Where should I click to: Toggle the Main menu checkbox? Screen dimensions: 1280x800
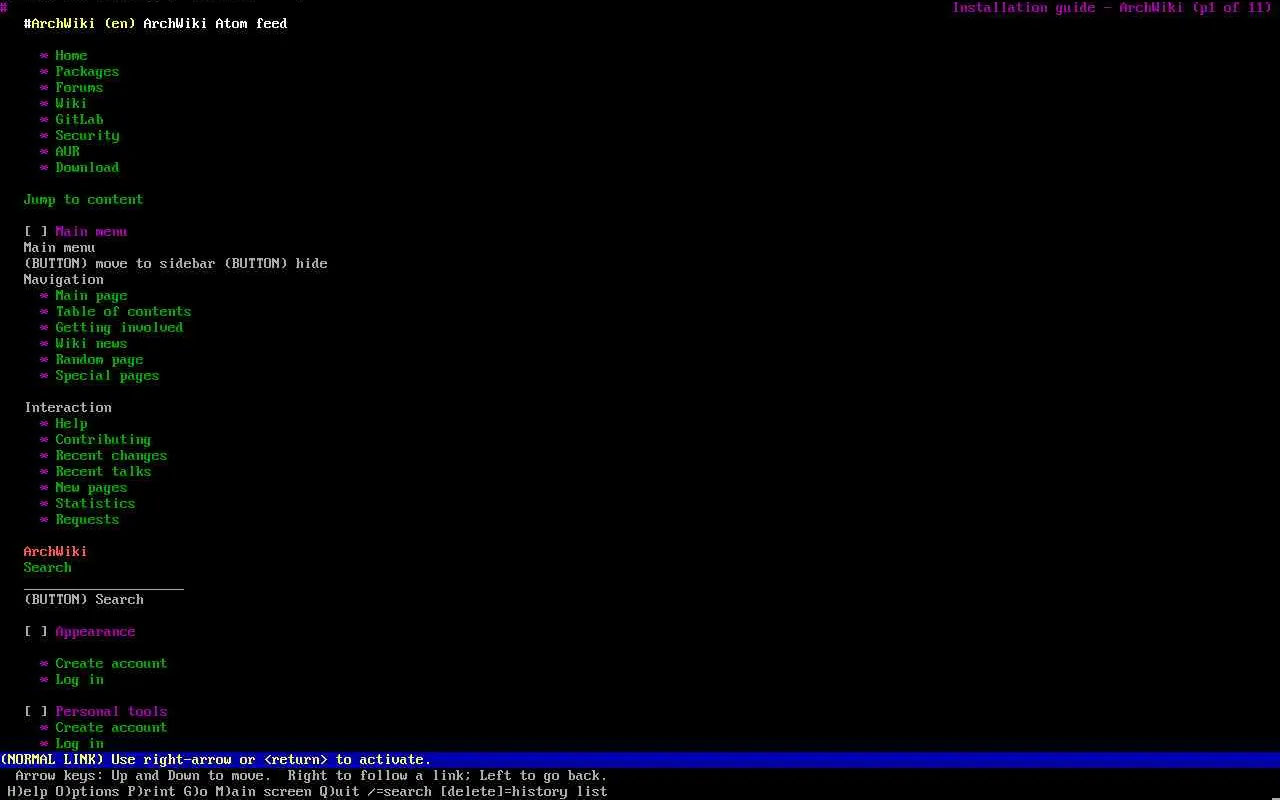click(36, 231)
